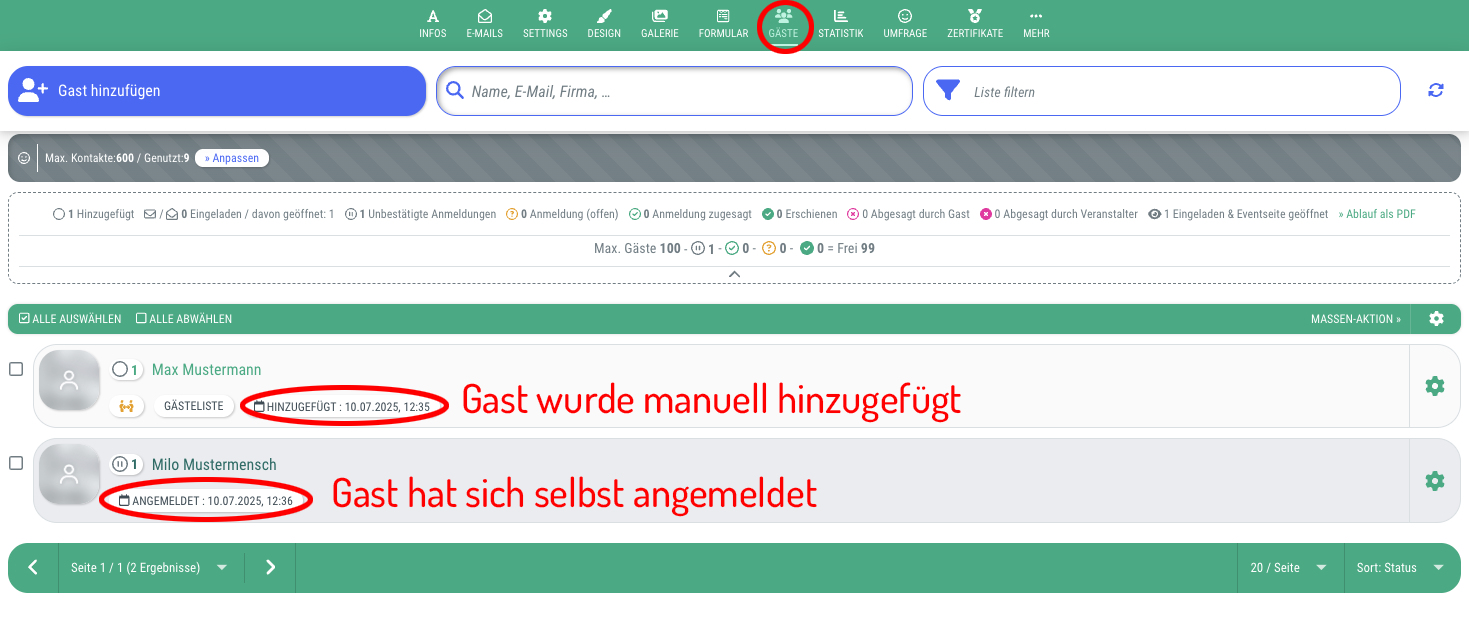Screen dimensions: 1469x627
Task: Tick the Milo Mustermensch checkbox
Action: click(x=16, y=463)
